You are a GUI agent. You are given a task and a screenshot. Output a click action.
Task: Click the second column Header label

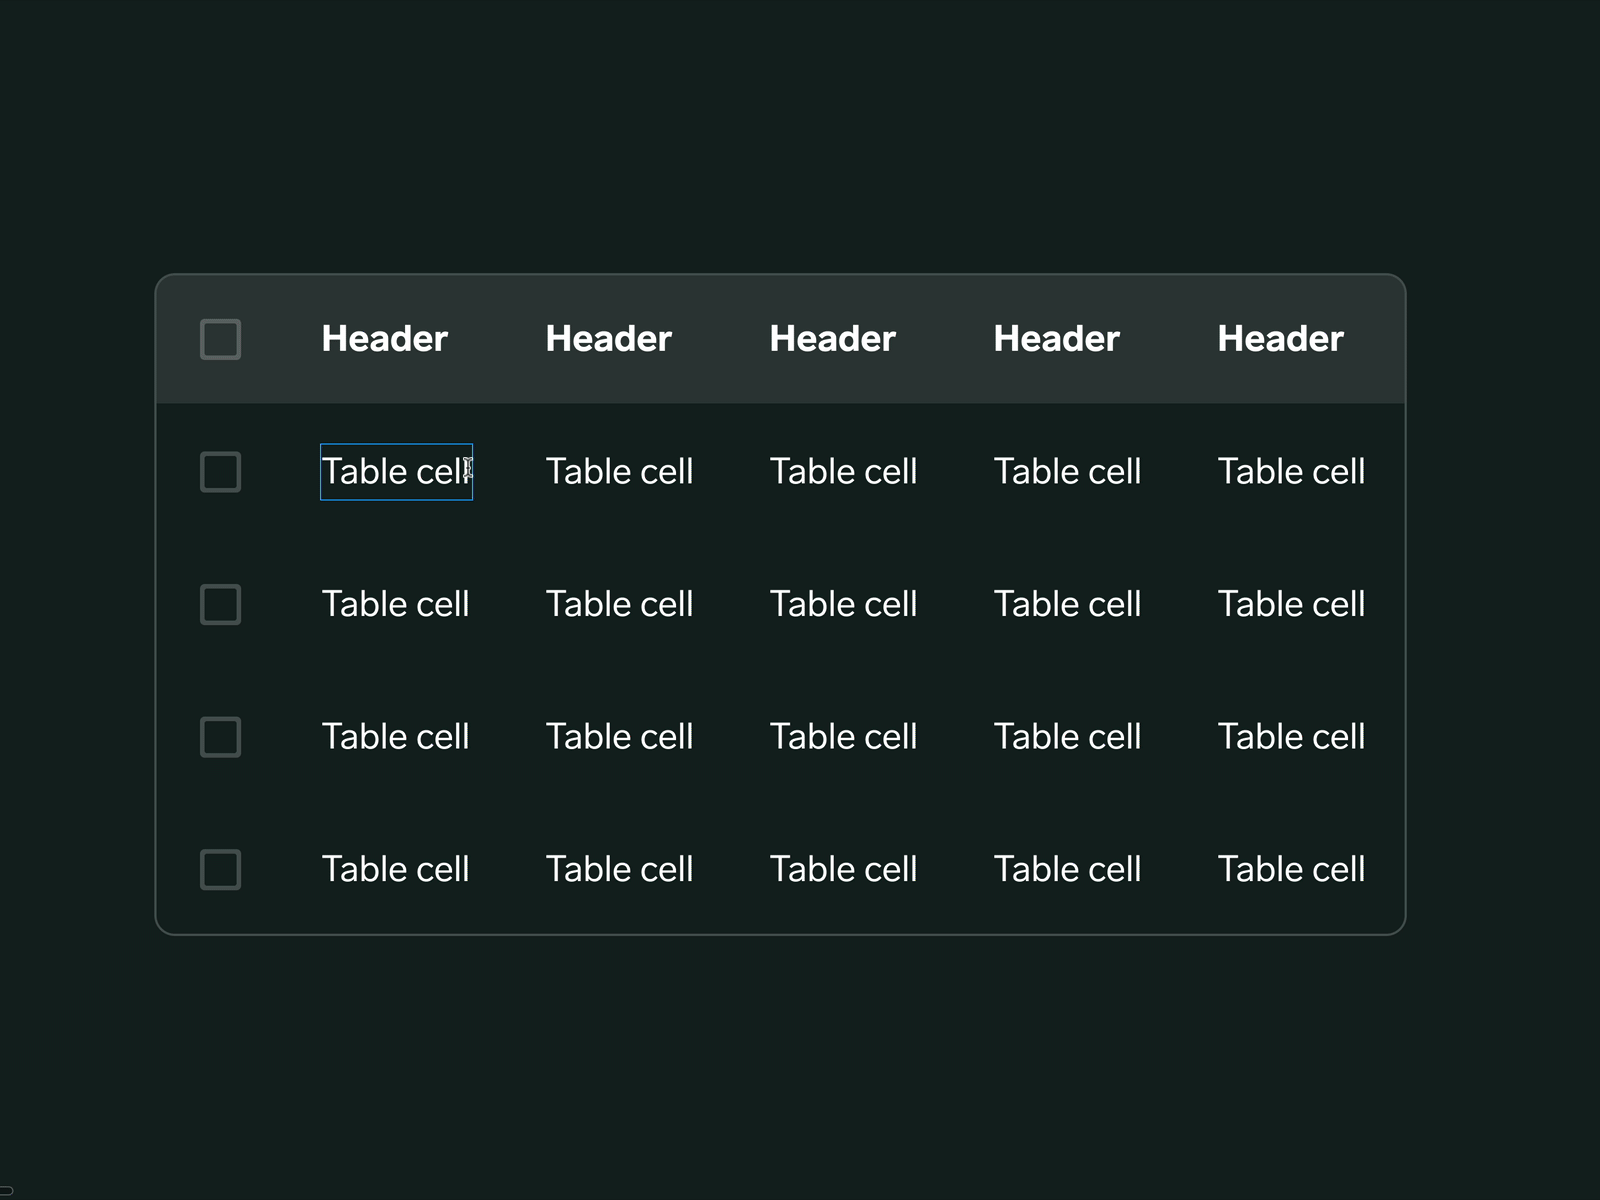pyautogui.click(x=608, y=339)
